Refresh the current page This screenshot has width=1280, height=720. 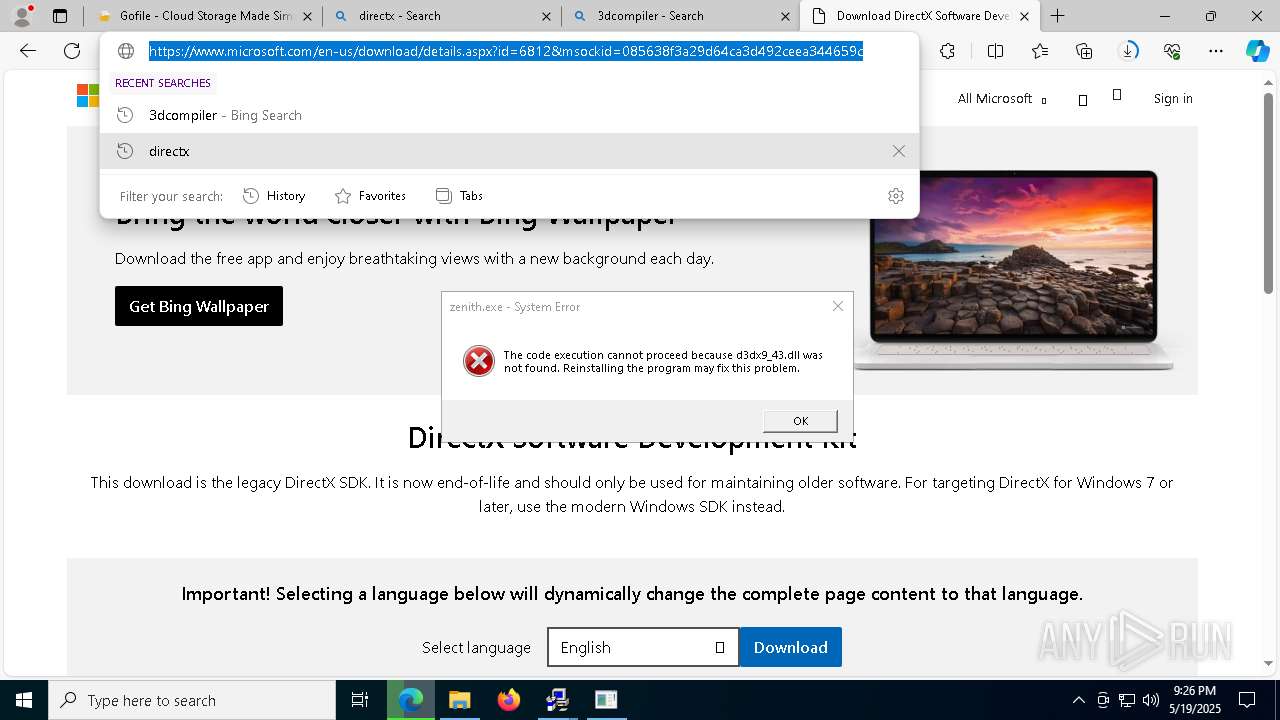(x=72, y=51)
